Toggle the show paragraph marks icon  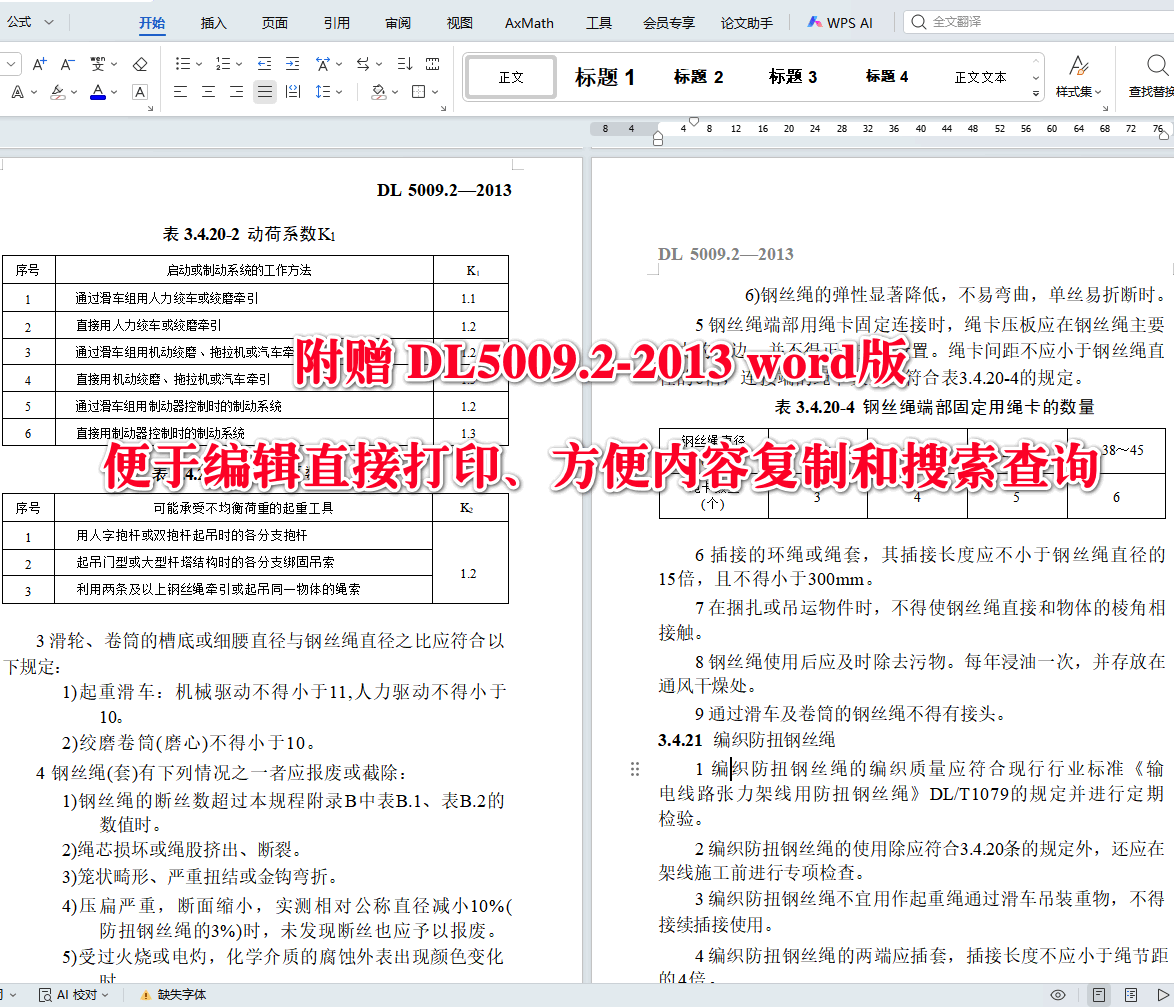tap(433, 64)
